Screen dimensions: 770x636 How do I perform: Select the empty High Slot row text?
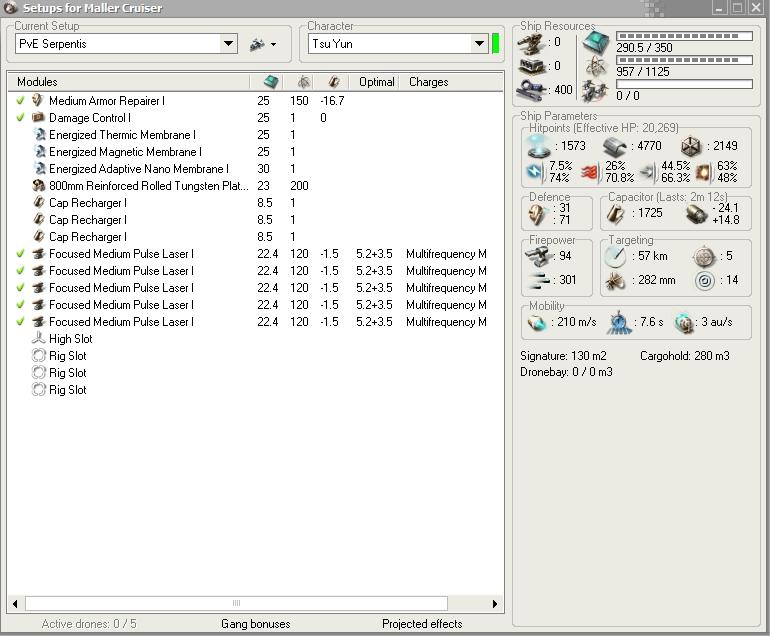tap(71, 339)
